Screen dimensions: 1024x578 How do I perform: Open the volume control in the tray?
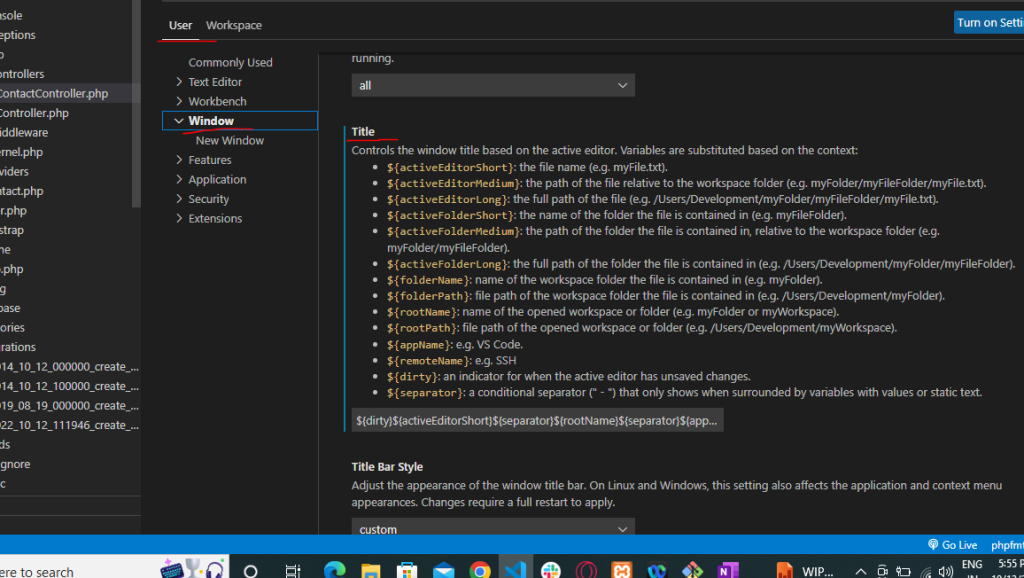[x=945, y=572]
